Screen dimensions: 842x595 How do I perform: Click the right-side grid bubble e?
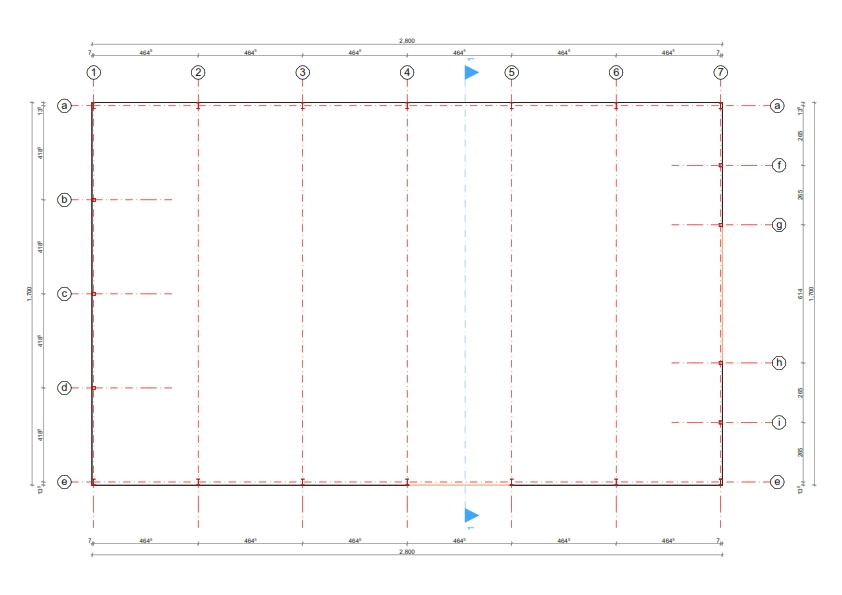779,482
